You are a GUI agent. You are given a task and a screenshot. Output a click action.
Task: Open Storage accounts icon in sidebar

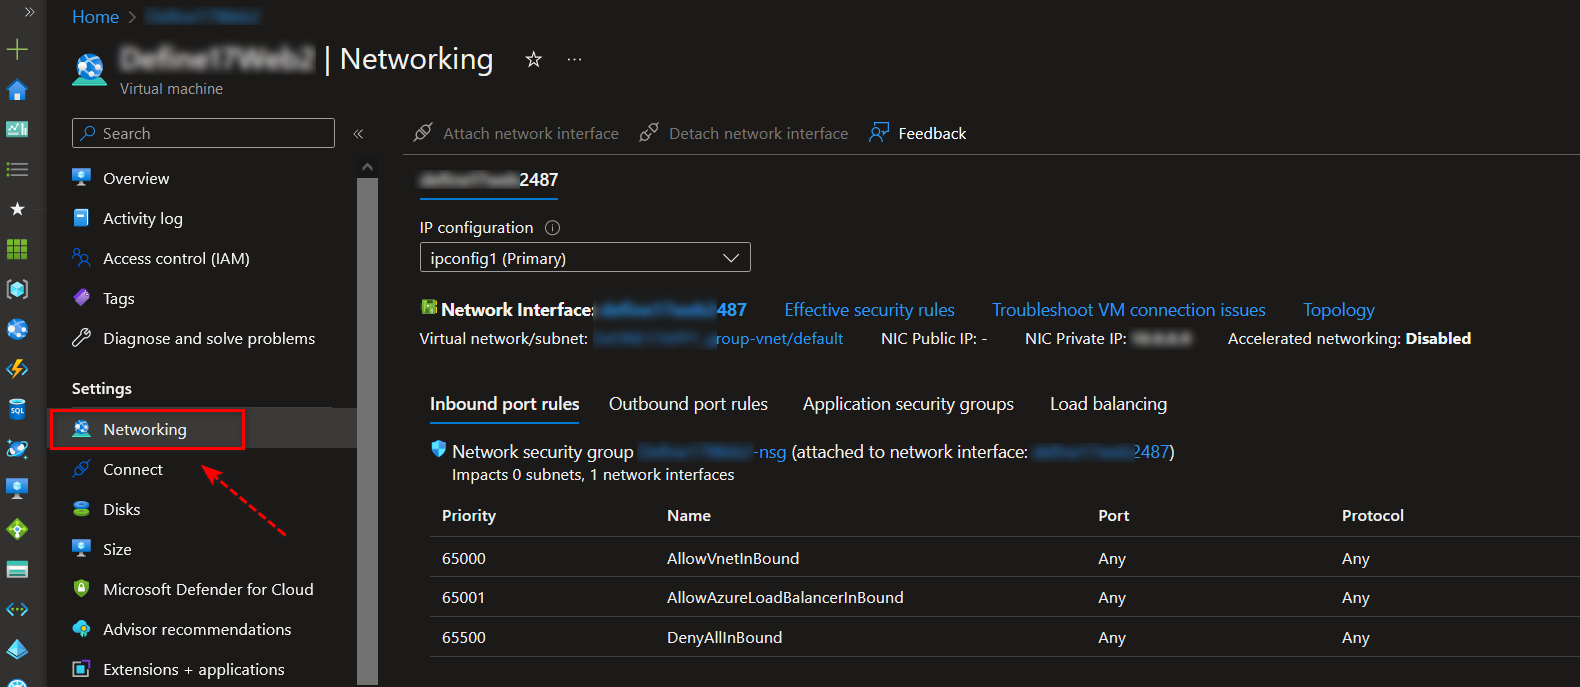pyautogui.click(x=17, y=569)
